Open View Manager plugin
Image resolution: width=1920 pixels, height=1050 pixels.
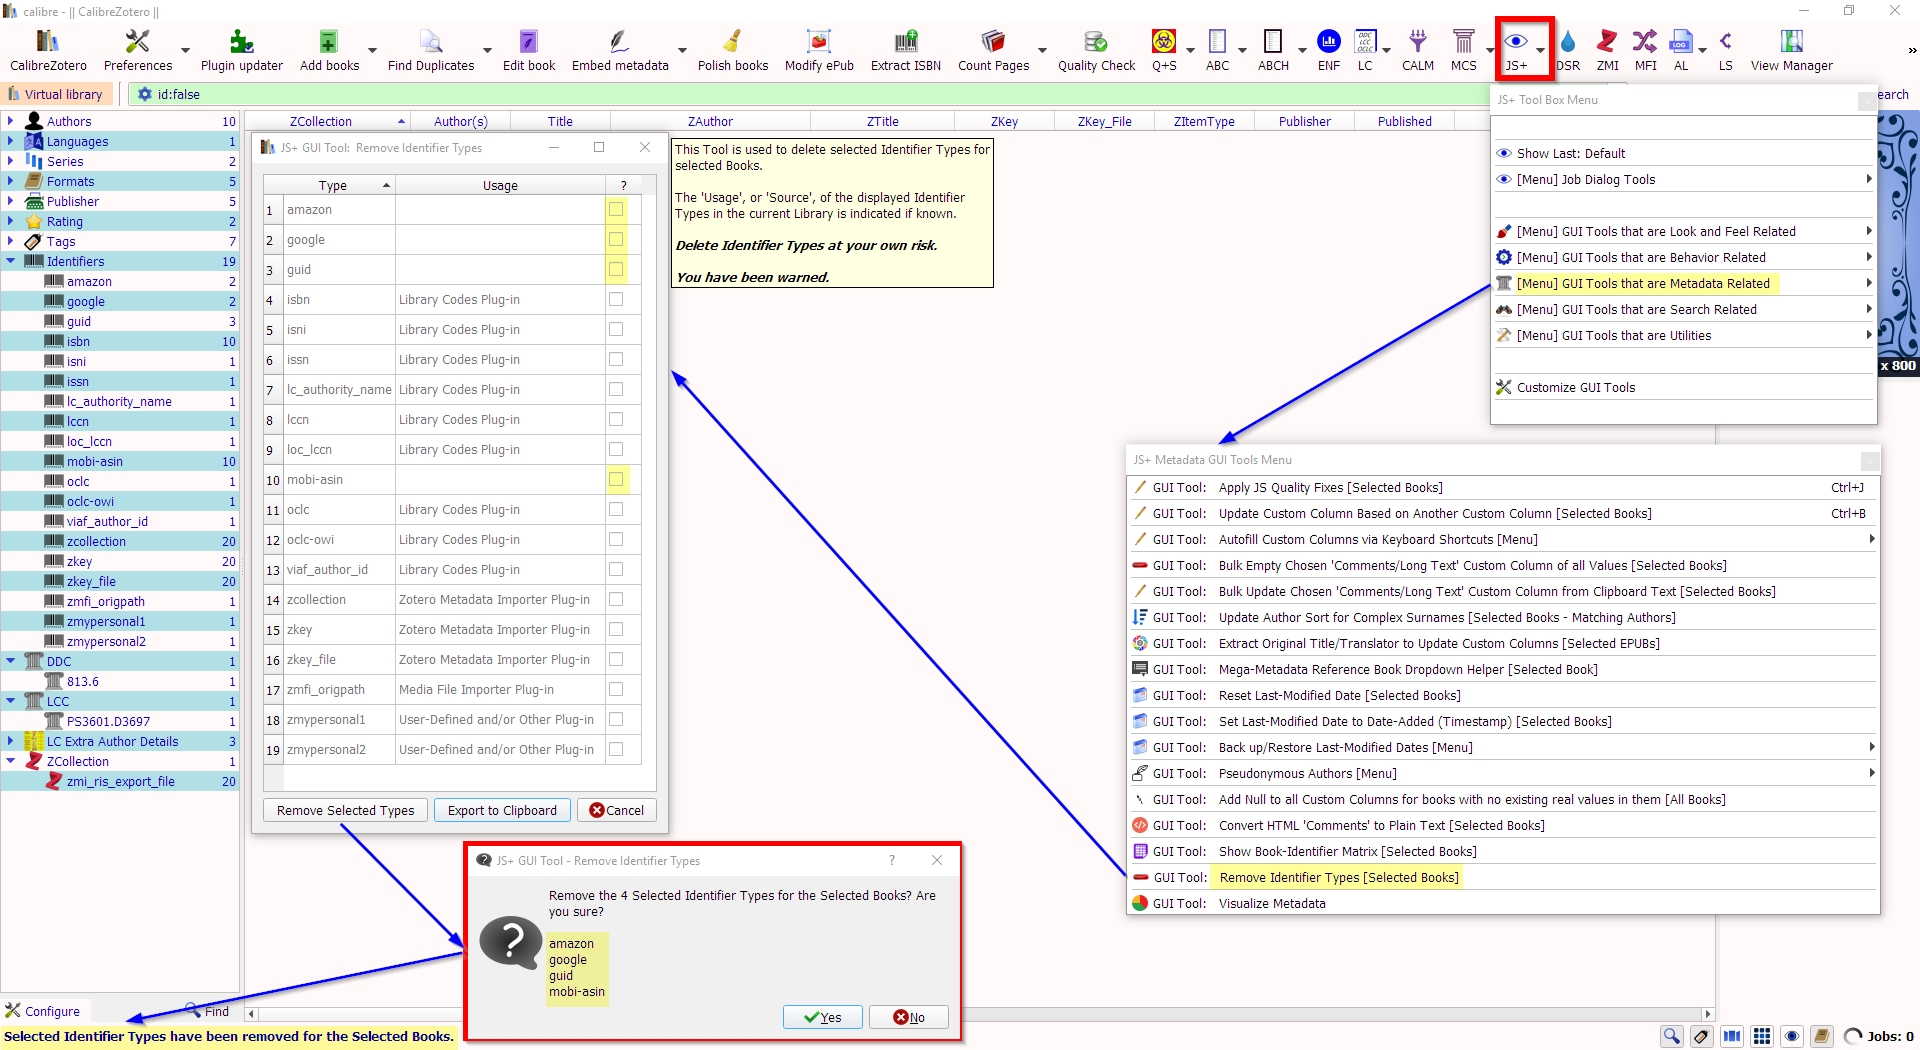coord(1791,50)
